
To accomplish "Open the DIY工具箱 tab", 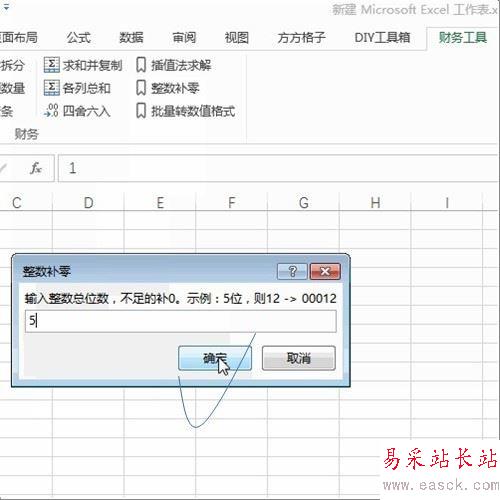I will tap(382, 37).
